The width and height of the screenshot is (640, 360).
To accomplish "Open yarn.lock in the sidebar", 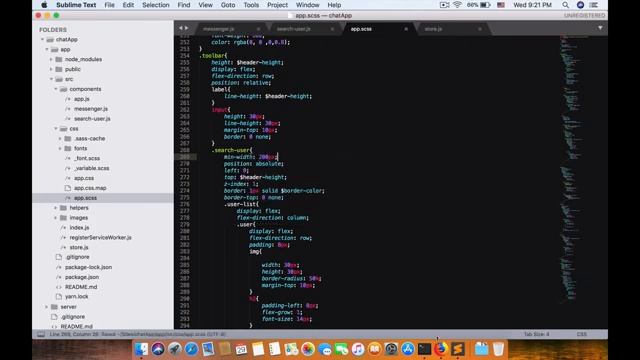I will coord(76,297).
